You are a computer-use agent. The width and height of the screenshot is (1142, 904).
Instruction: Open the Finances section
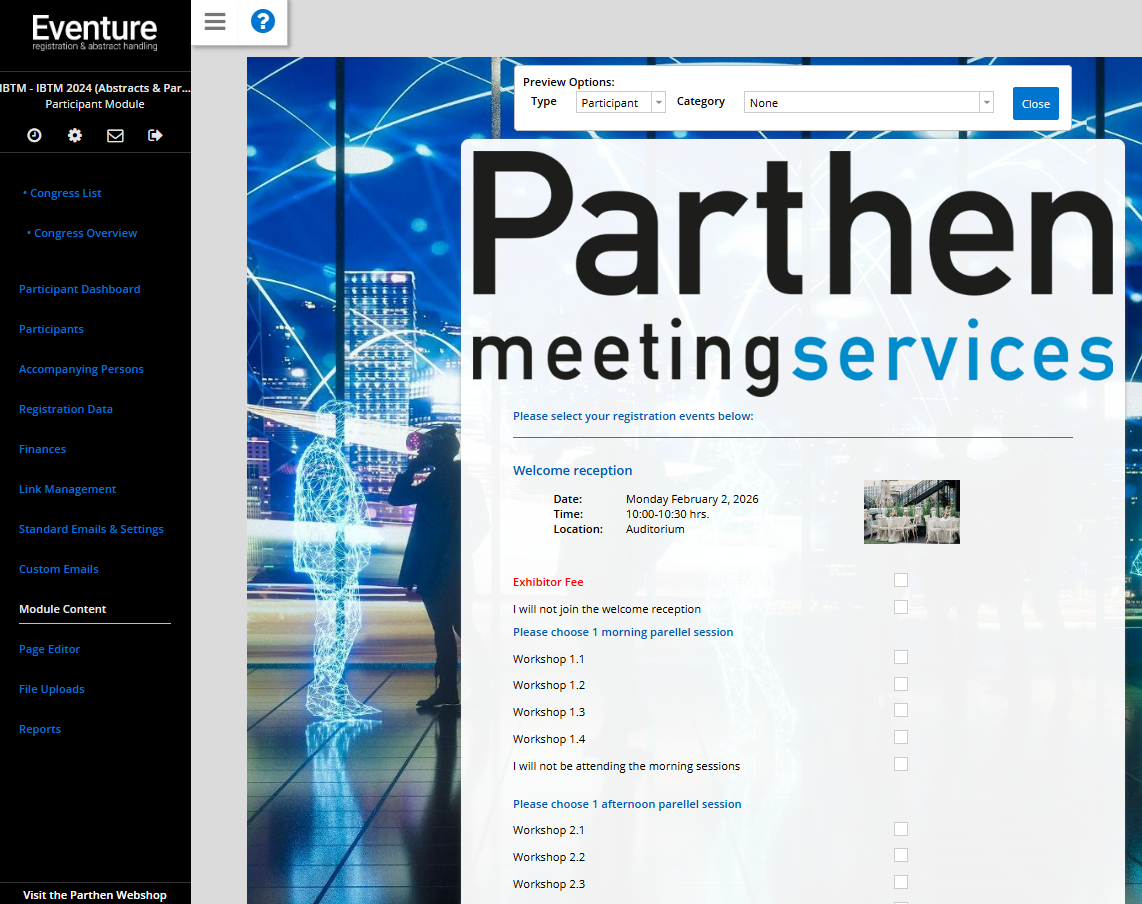[42, 449]
